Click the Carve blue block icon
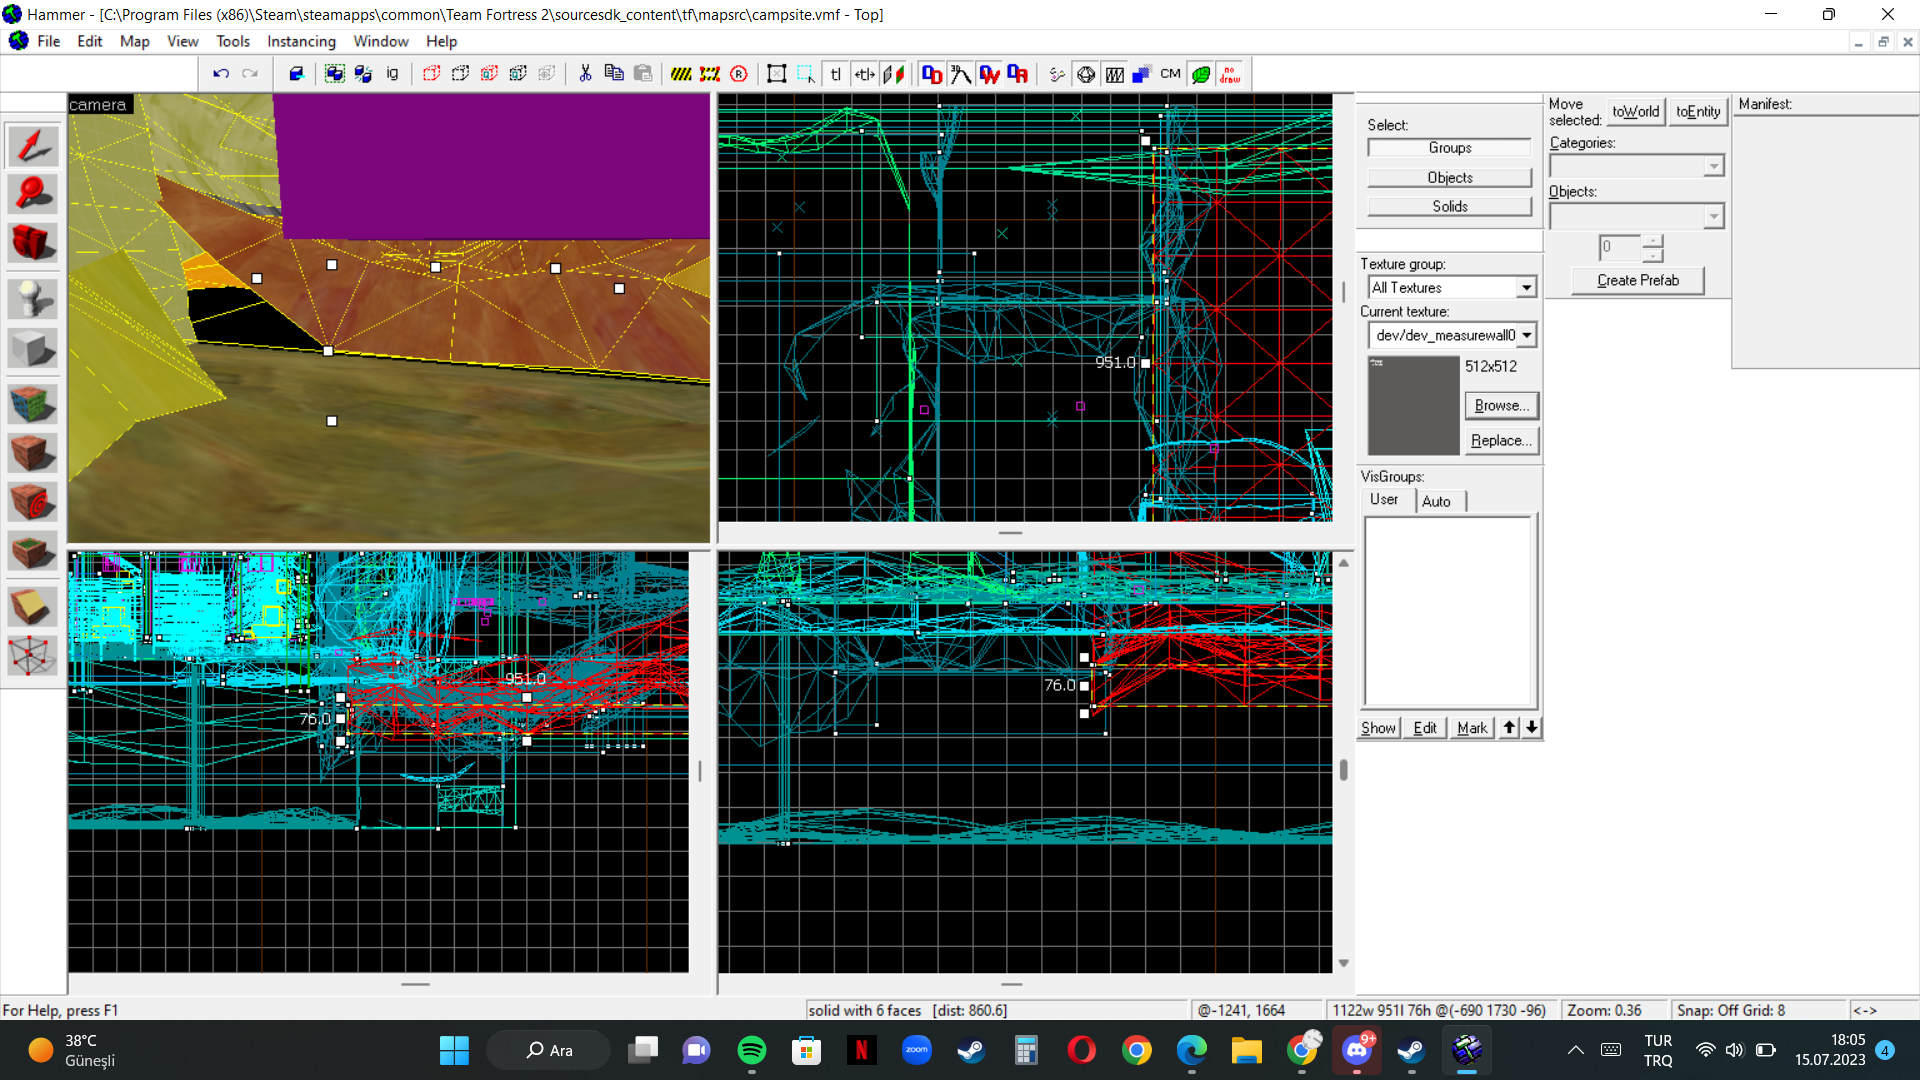The height and width of the screenshot is (1080, 1920). 296,74
